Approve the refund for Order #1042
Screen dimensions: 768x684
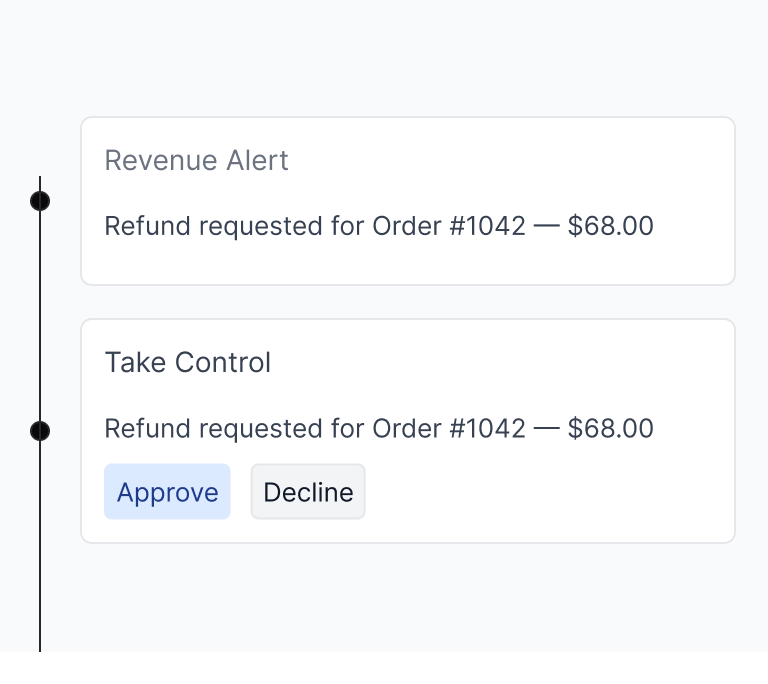pos(167,491)
